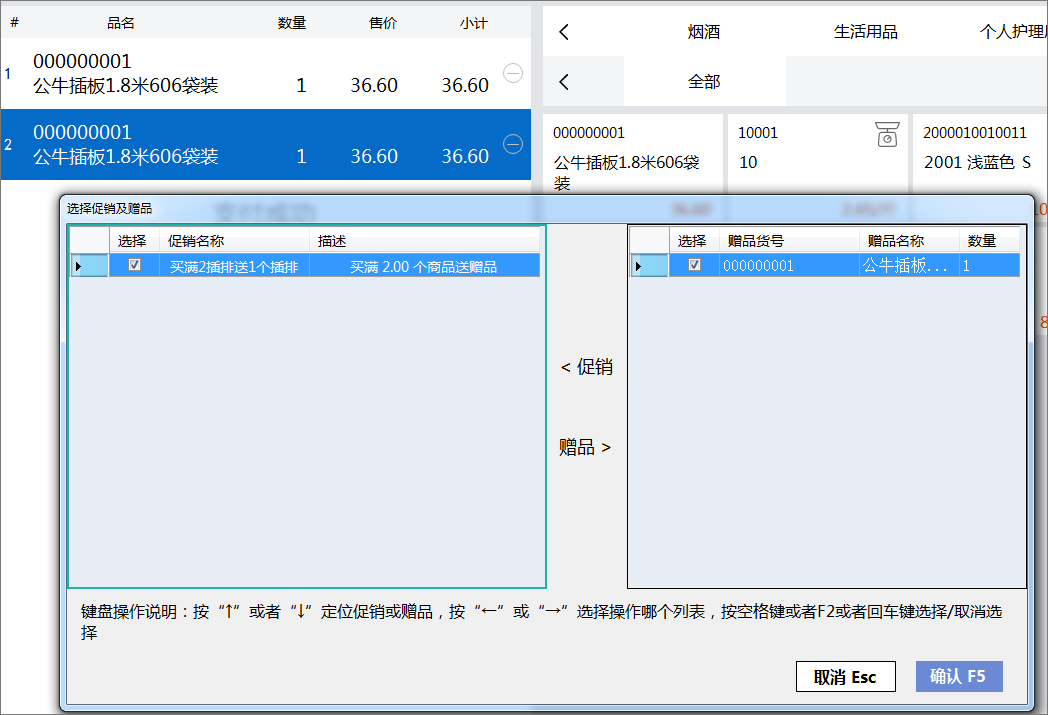
Task: Click the 10001 product card
Action: [x=817, y=154]
